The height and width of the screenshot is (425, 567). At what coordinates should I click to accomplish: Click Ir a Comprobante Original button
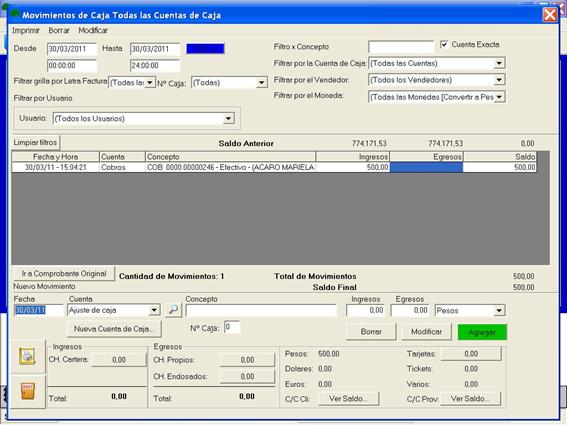pyautogui.click(x=64, y=274)
